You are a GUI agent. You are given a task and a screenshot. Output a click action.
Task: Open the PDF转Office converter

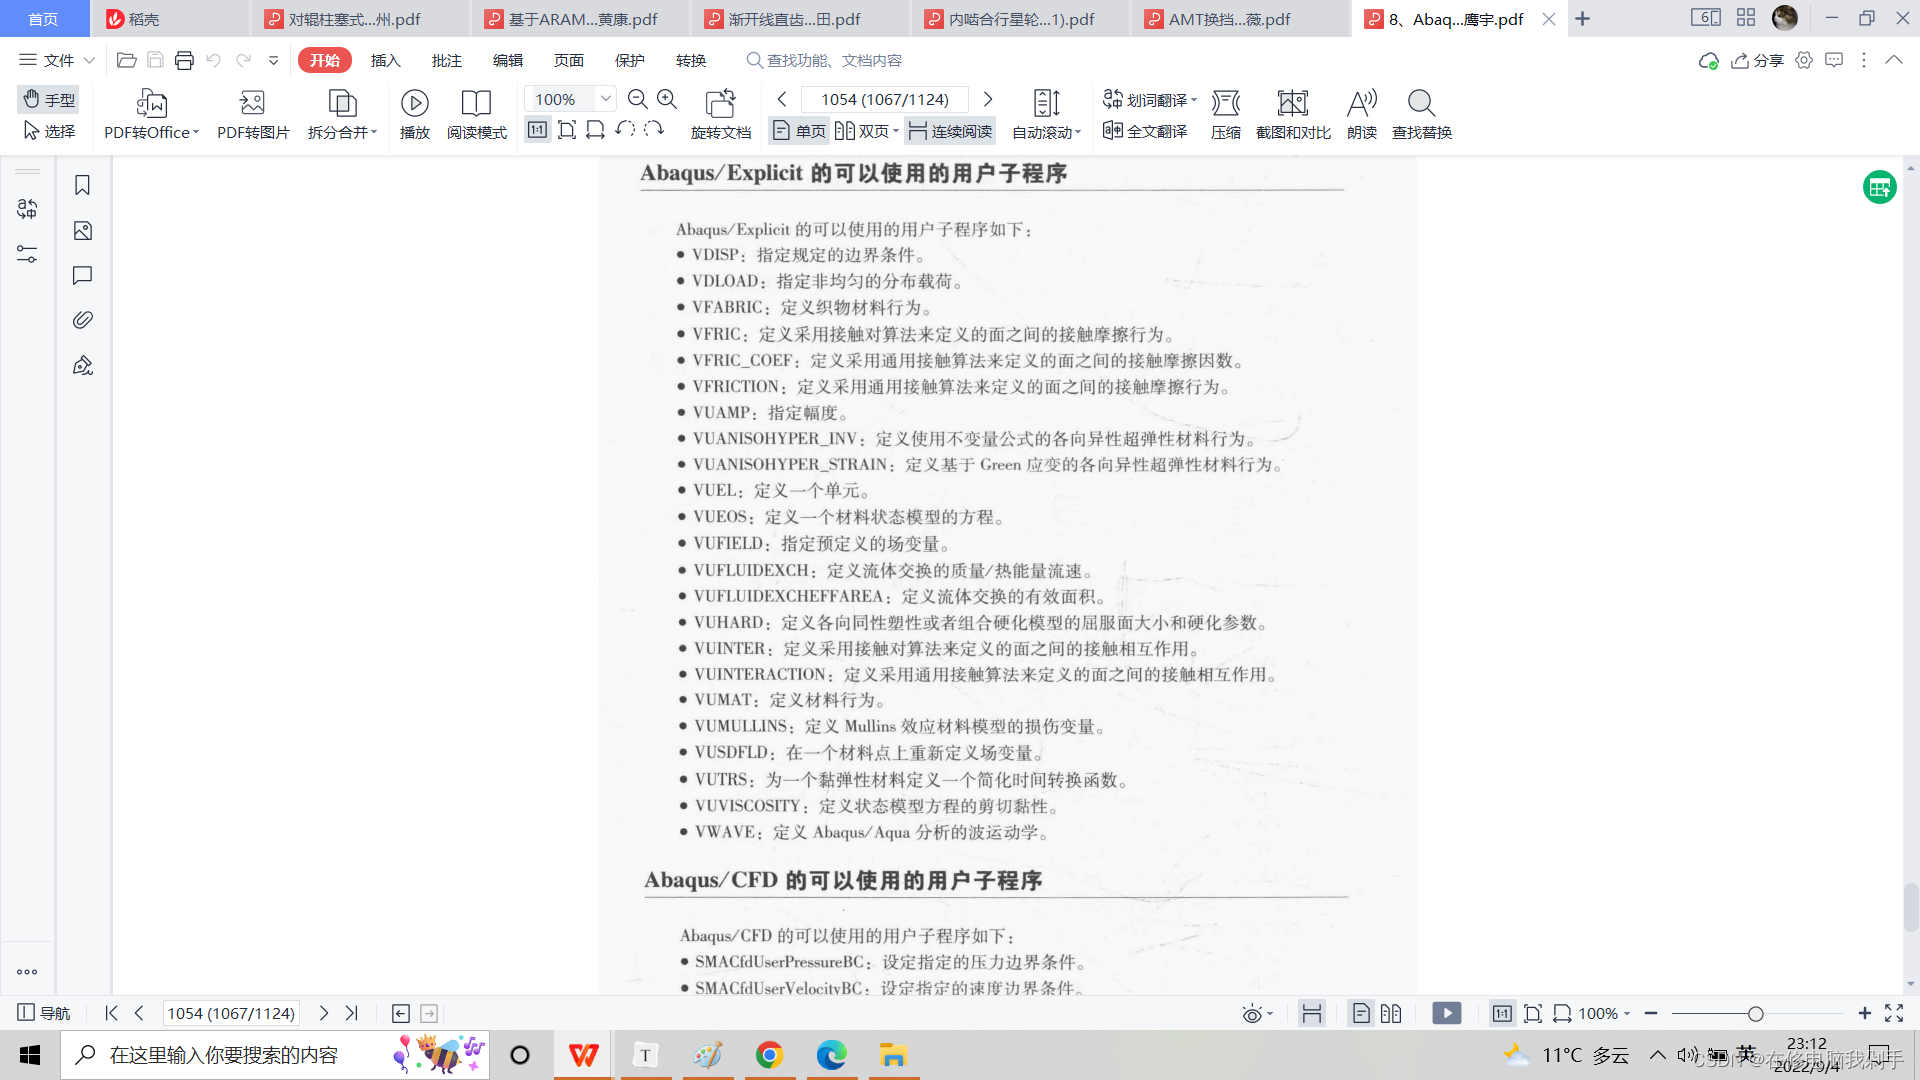[152, 114]
